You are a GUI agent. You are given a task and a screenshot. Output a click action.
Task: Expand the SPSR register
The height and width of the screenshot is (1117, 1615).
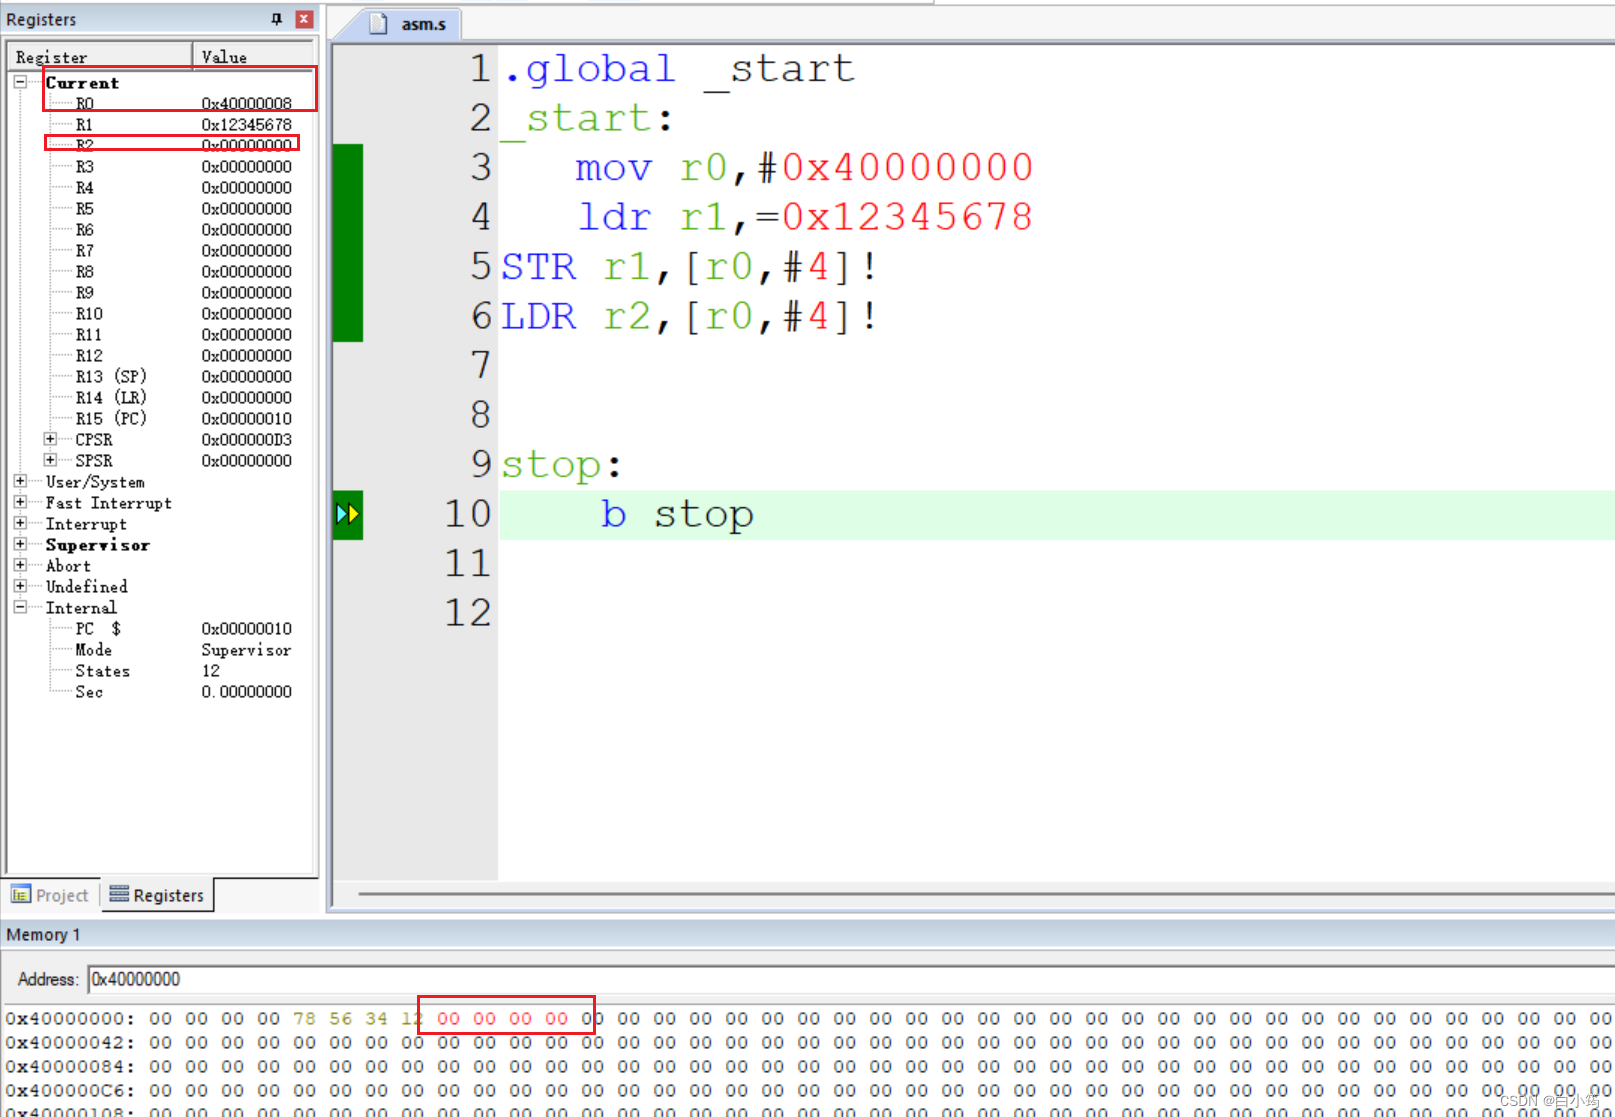pyautogui.click(x=50, y=460)
